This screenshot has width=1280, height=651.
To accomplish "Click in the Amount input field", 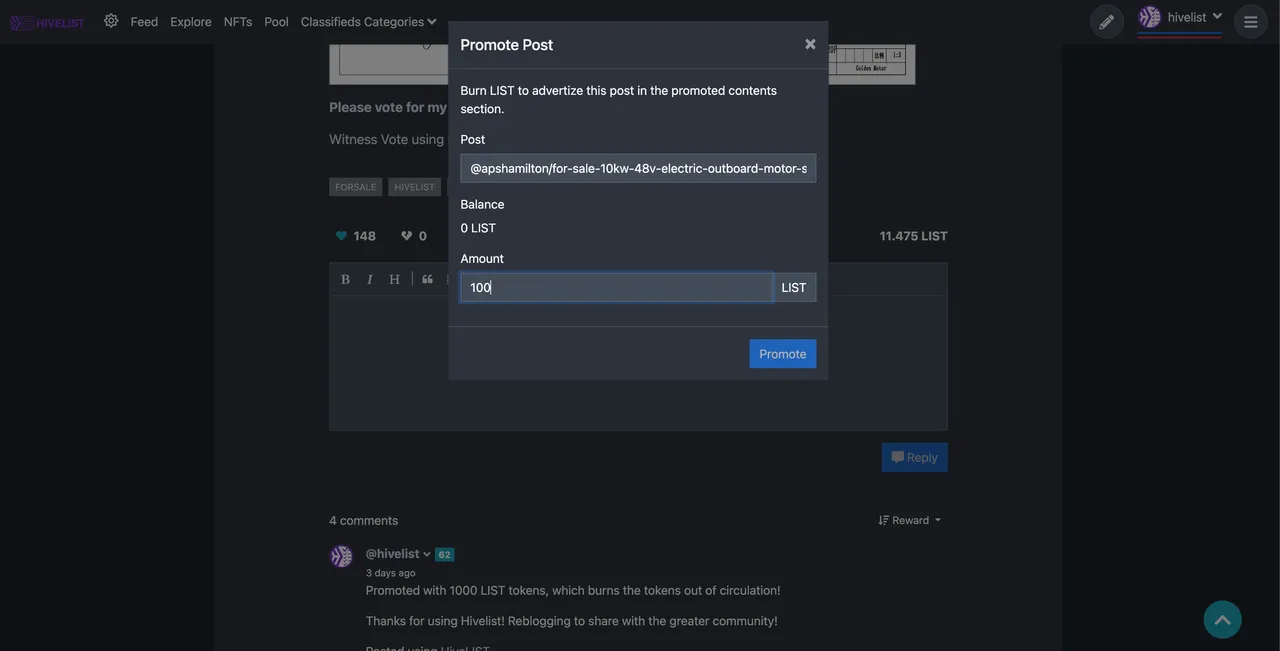I will click(617, 287).
